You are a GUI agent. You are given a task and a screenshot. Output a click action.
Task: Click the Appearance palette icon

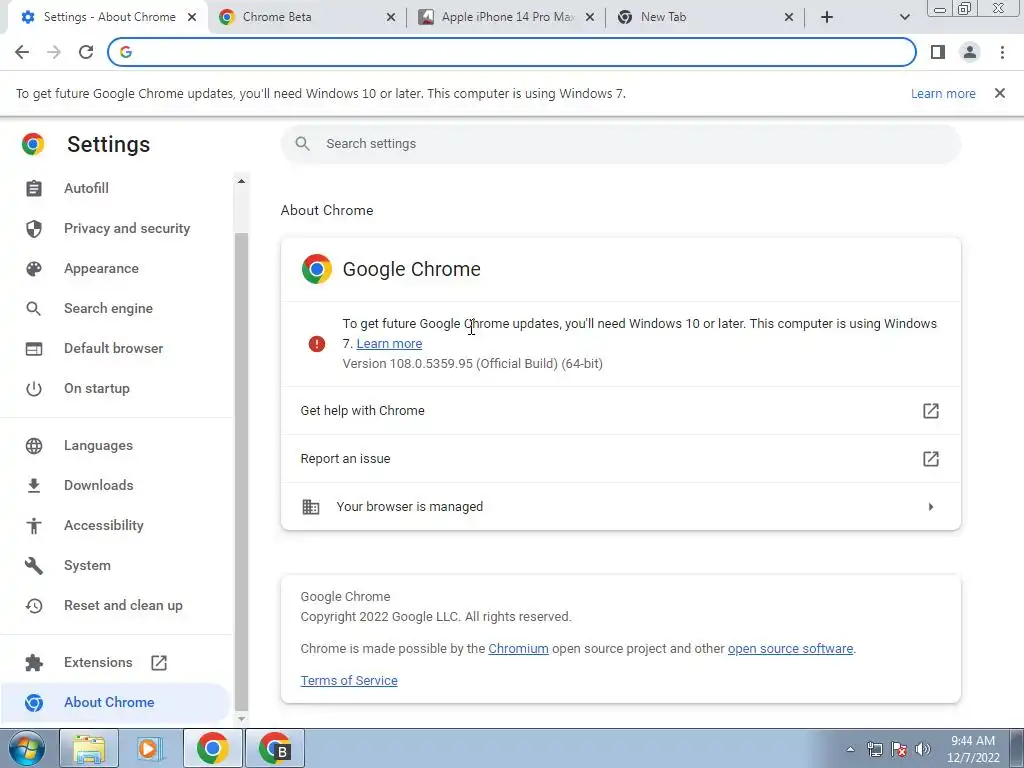[x=34, y=268]
